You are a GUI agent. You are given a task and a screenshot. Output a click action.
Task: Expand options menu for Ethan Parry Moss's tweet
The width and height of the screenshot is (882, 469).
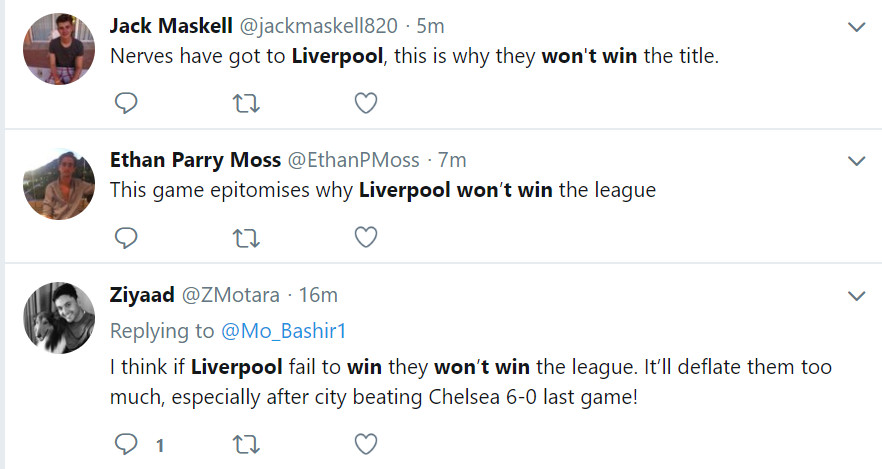tap(856, 161)
